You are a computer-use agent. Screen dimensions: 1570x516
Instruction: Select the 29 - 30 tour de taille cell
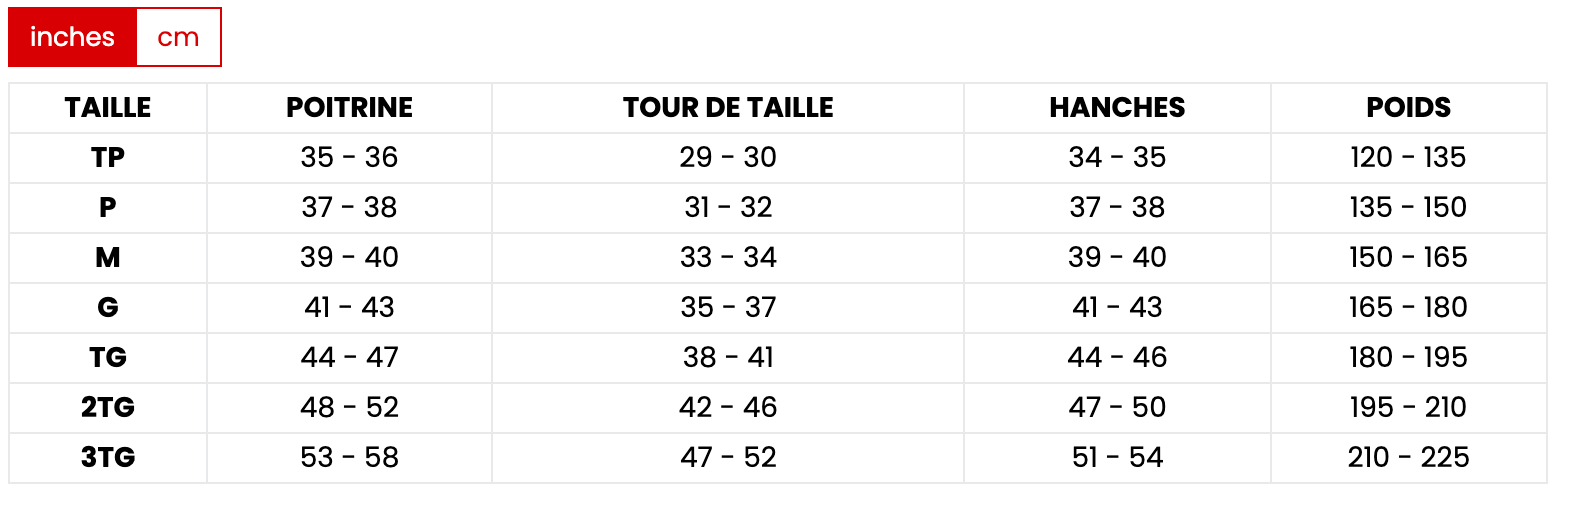[728, 158]
